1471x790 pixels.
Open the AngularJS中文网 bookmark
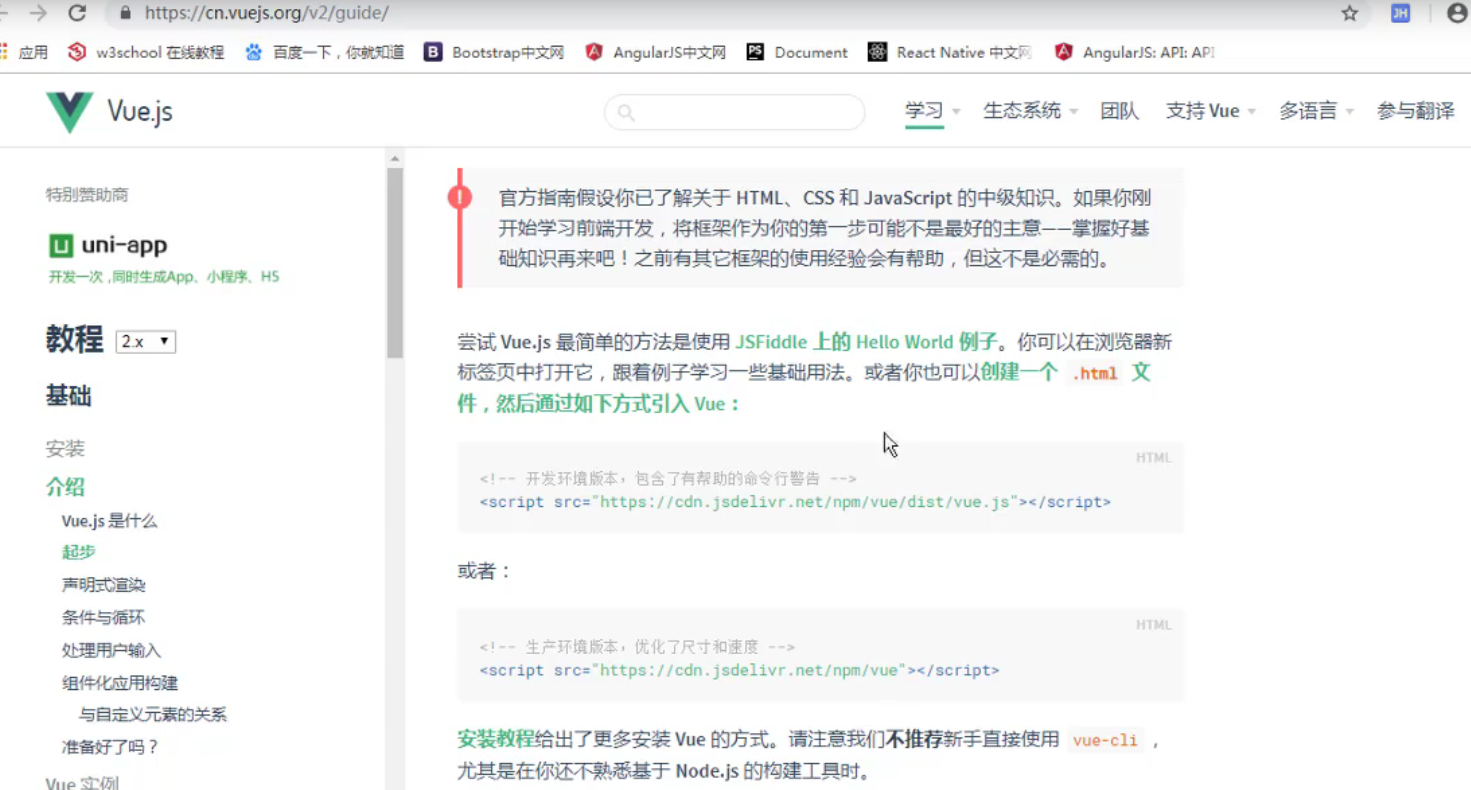(x=655, y=52)
